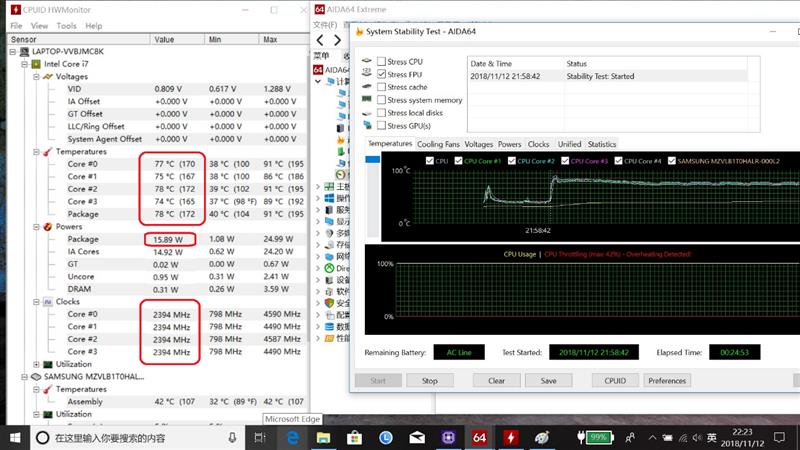Open Preferences in stability test
800x450 pixels.
pyautogui.click(x=667, y=381)
